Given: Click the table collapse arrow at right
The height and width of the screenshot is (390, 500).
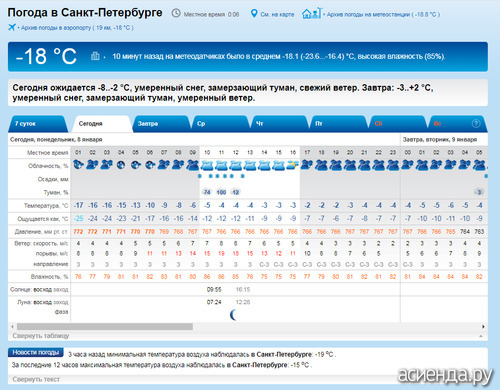Looking at the screenshot, I should click(481, 336).
